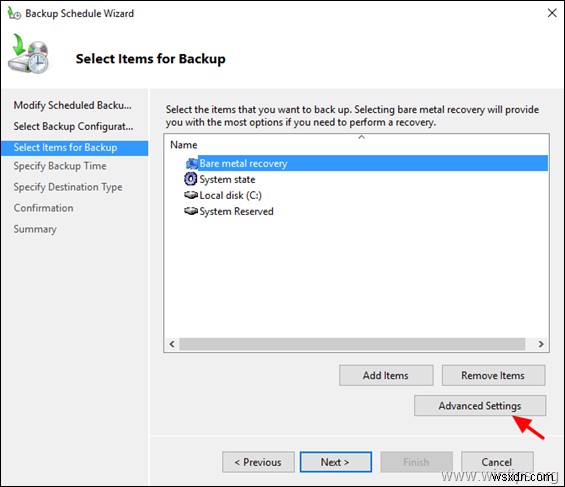Close the Backup Schedule Wizard window
Viewport: 565px width, 487px height.
point(552,13)
